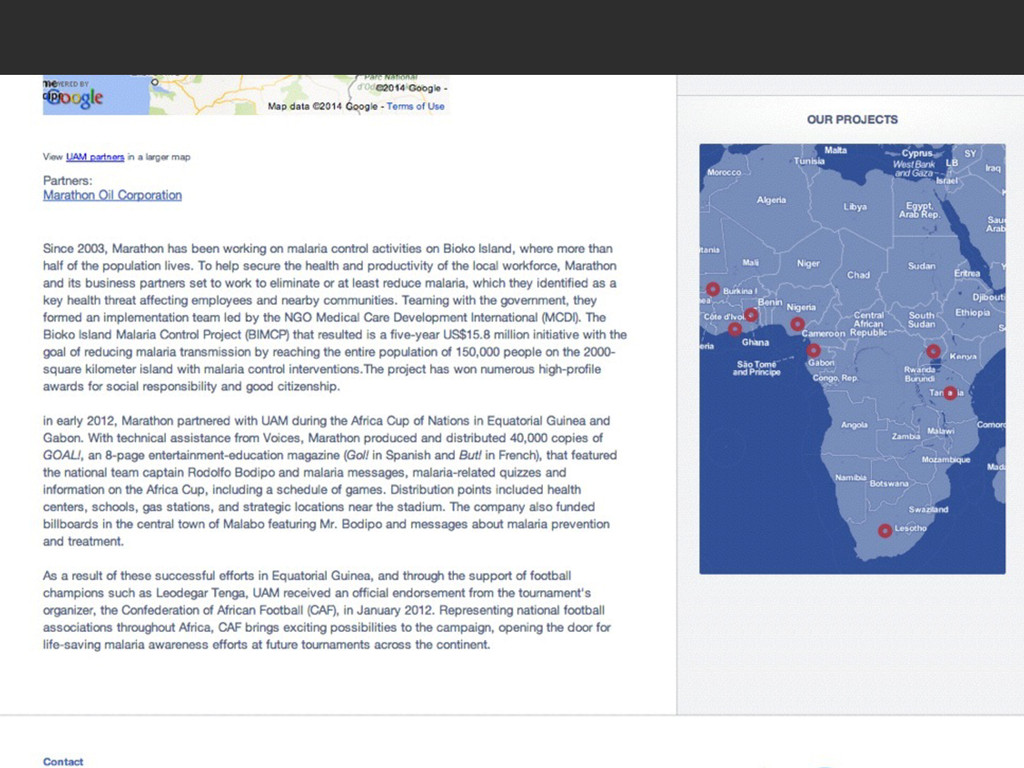Viewport: 1024px width, 768px height.
Task: Click the Botswana label on projects map
Action: click(889, 484)
